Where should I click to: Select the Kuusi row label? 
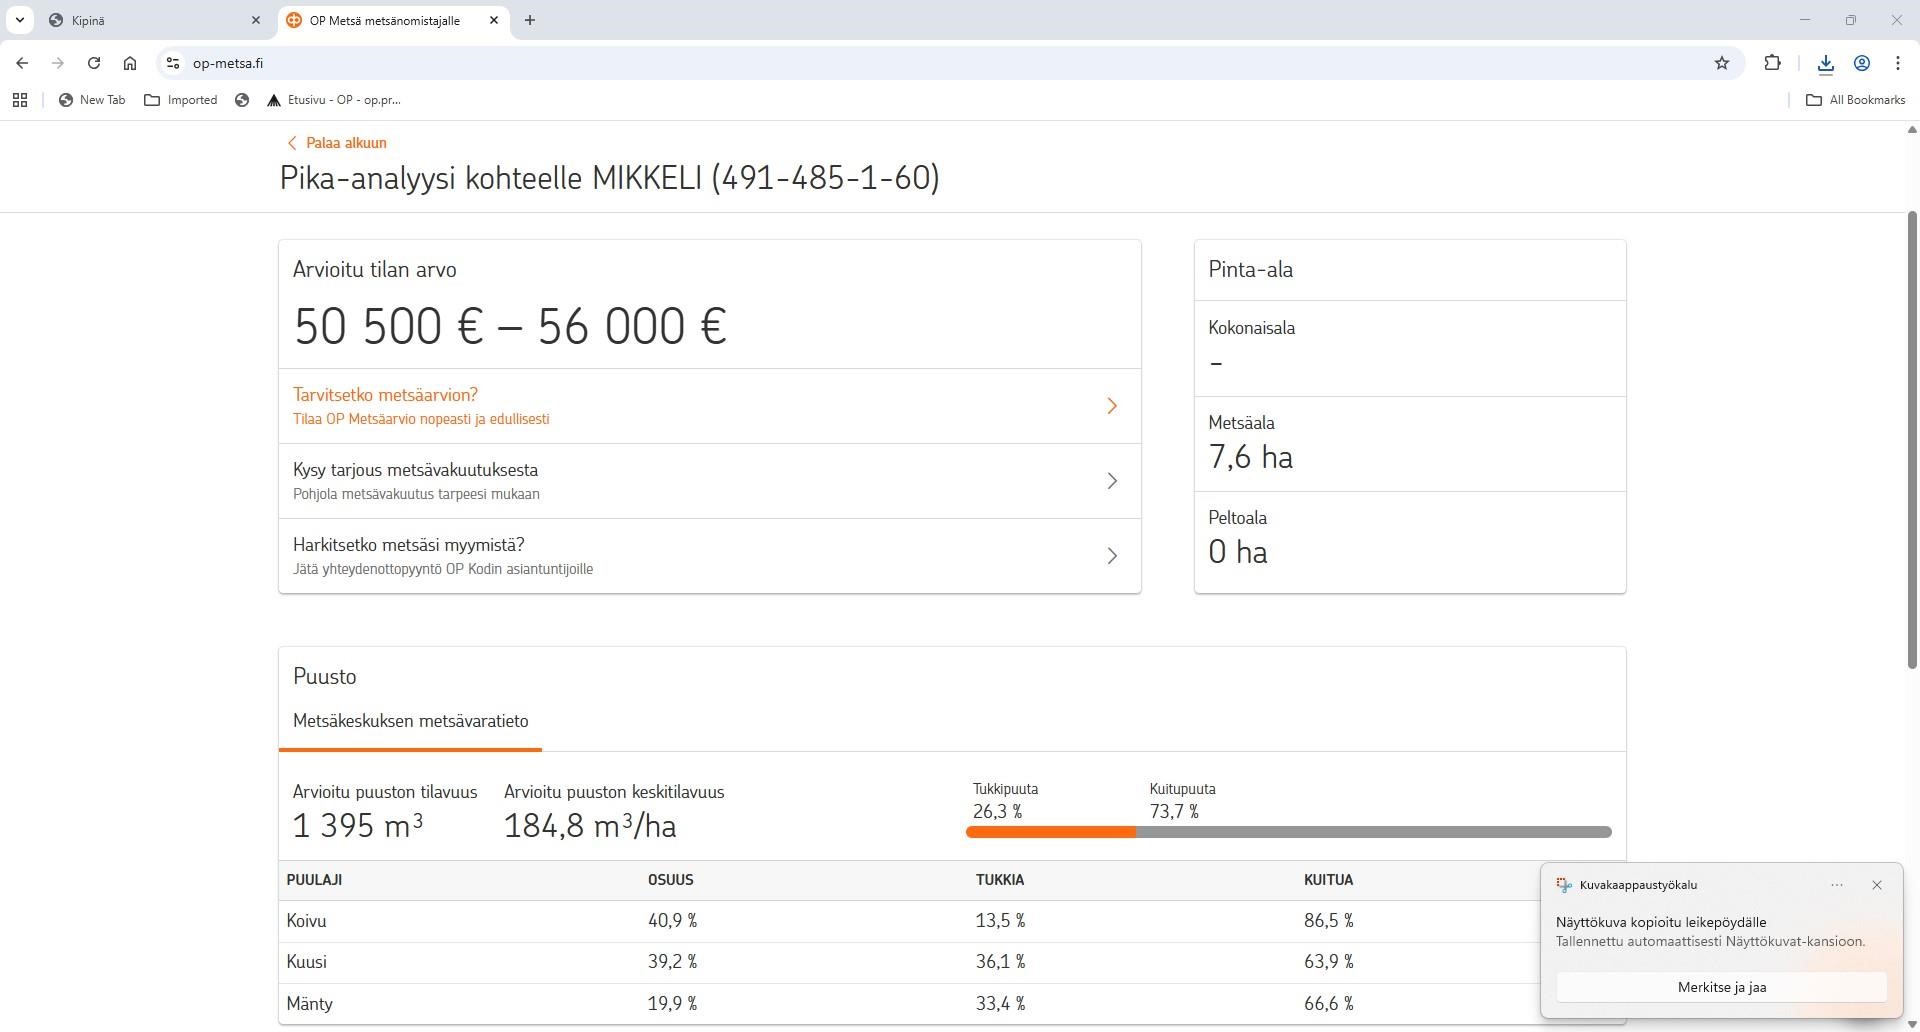click(x=306, y=962)
